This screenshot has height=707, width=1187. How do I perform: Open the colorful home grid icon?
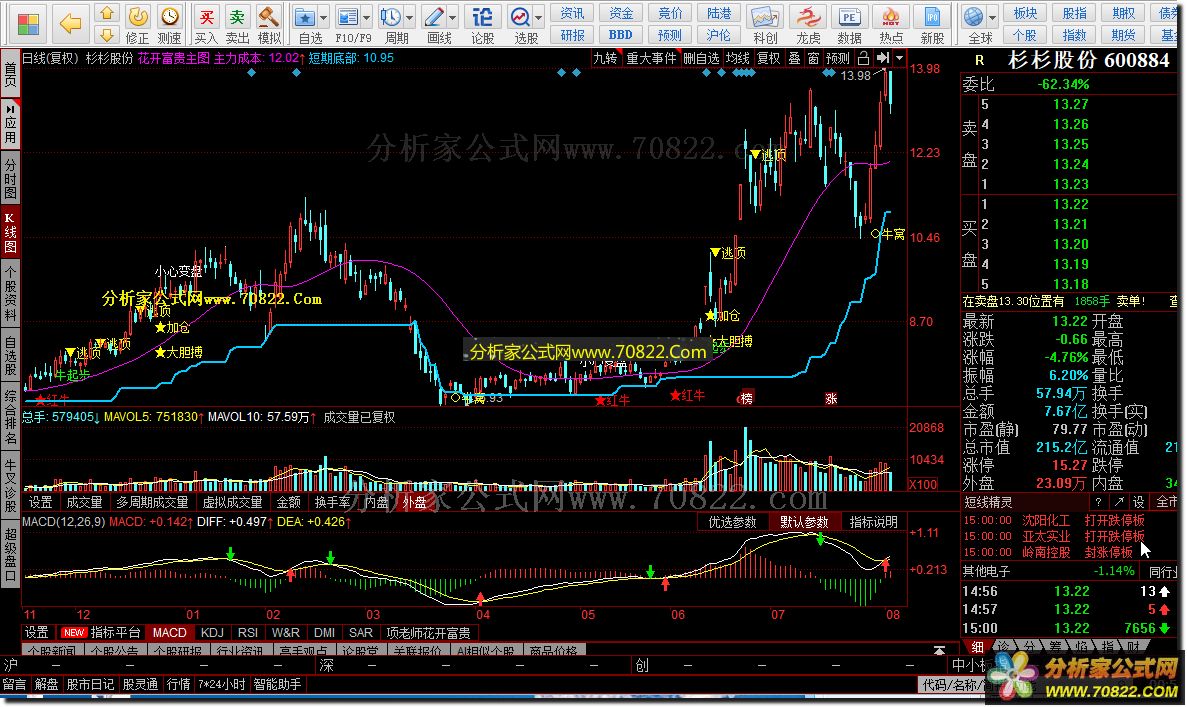click(x=28, y=24)
